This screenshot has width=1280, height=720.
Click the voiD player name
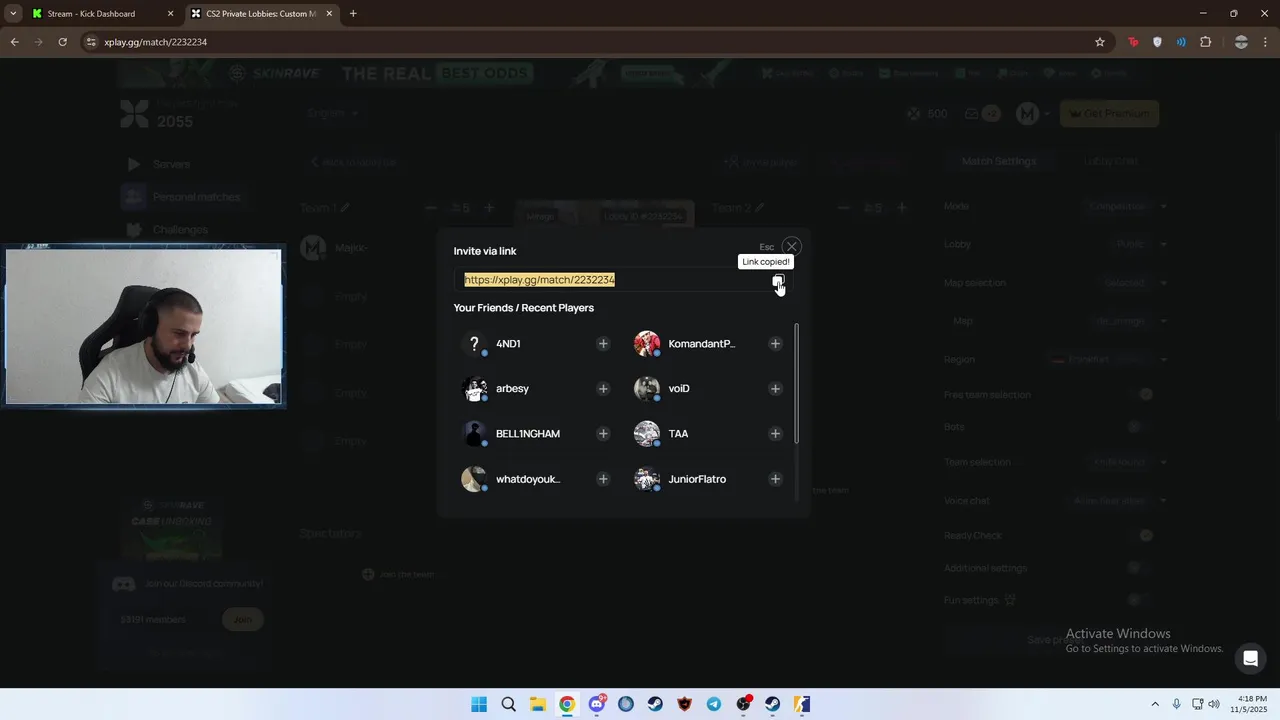[679, 389]
